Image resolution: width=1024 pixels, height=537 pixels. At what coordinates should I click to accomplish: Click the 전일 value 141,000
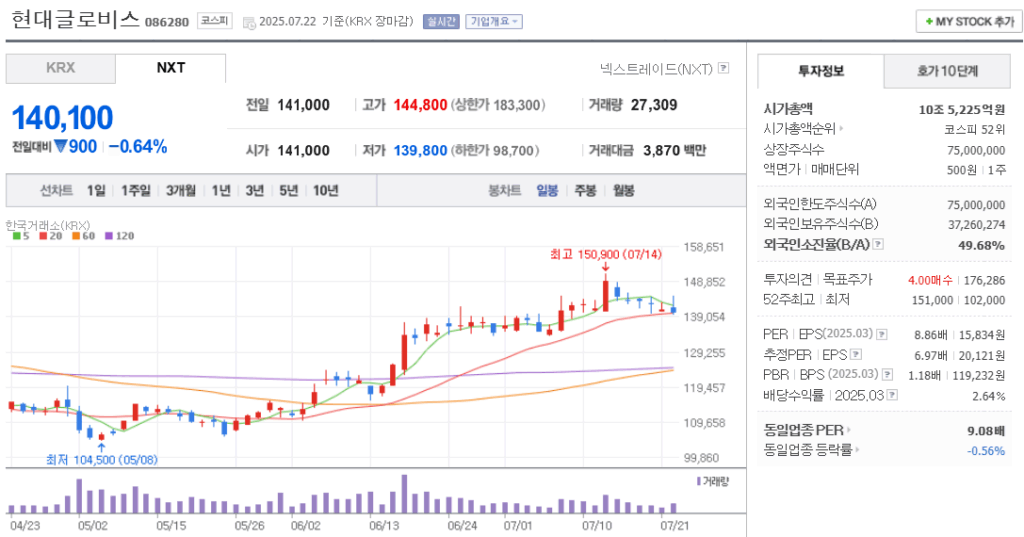tap(303, 105)
